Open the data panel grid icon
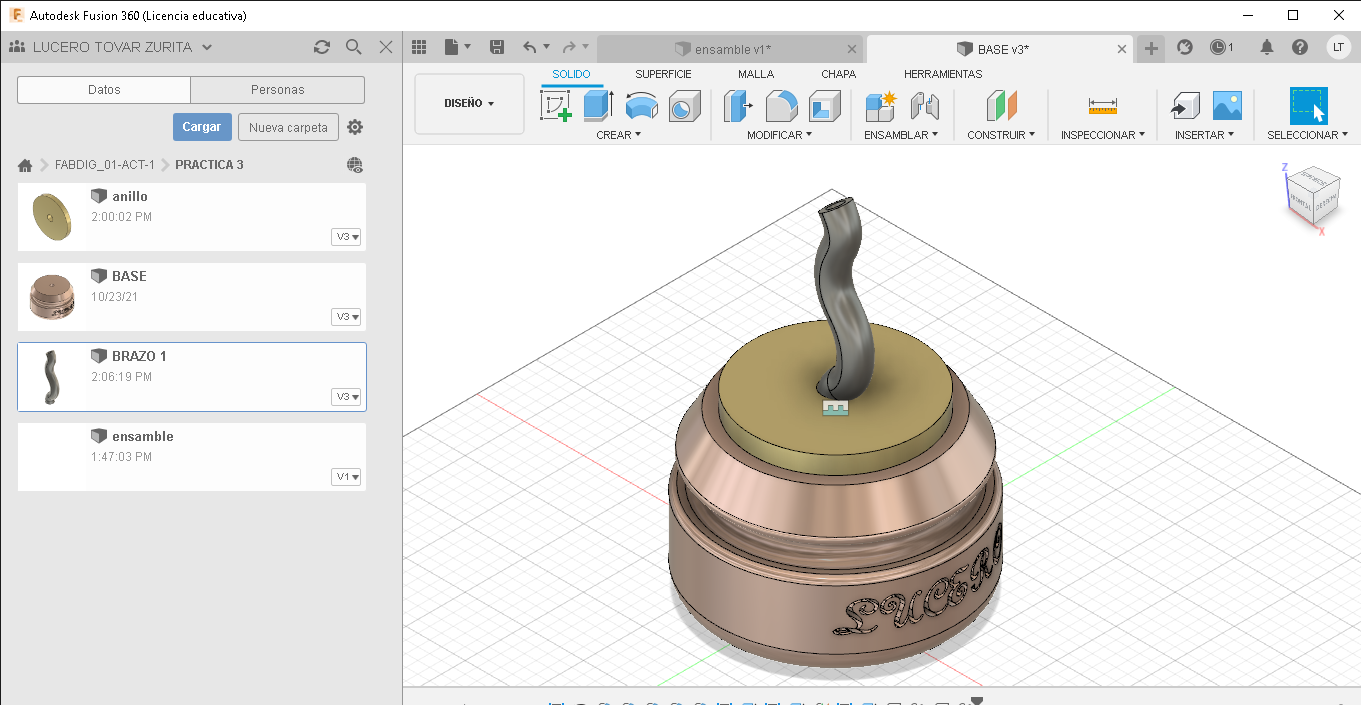Viewport: 1361px width, 705px height. coord(419,47)
